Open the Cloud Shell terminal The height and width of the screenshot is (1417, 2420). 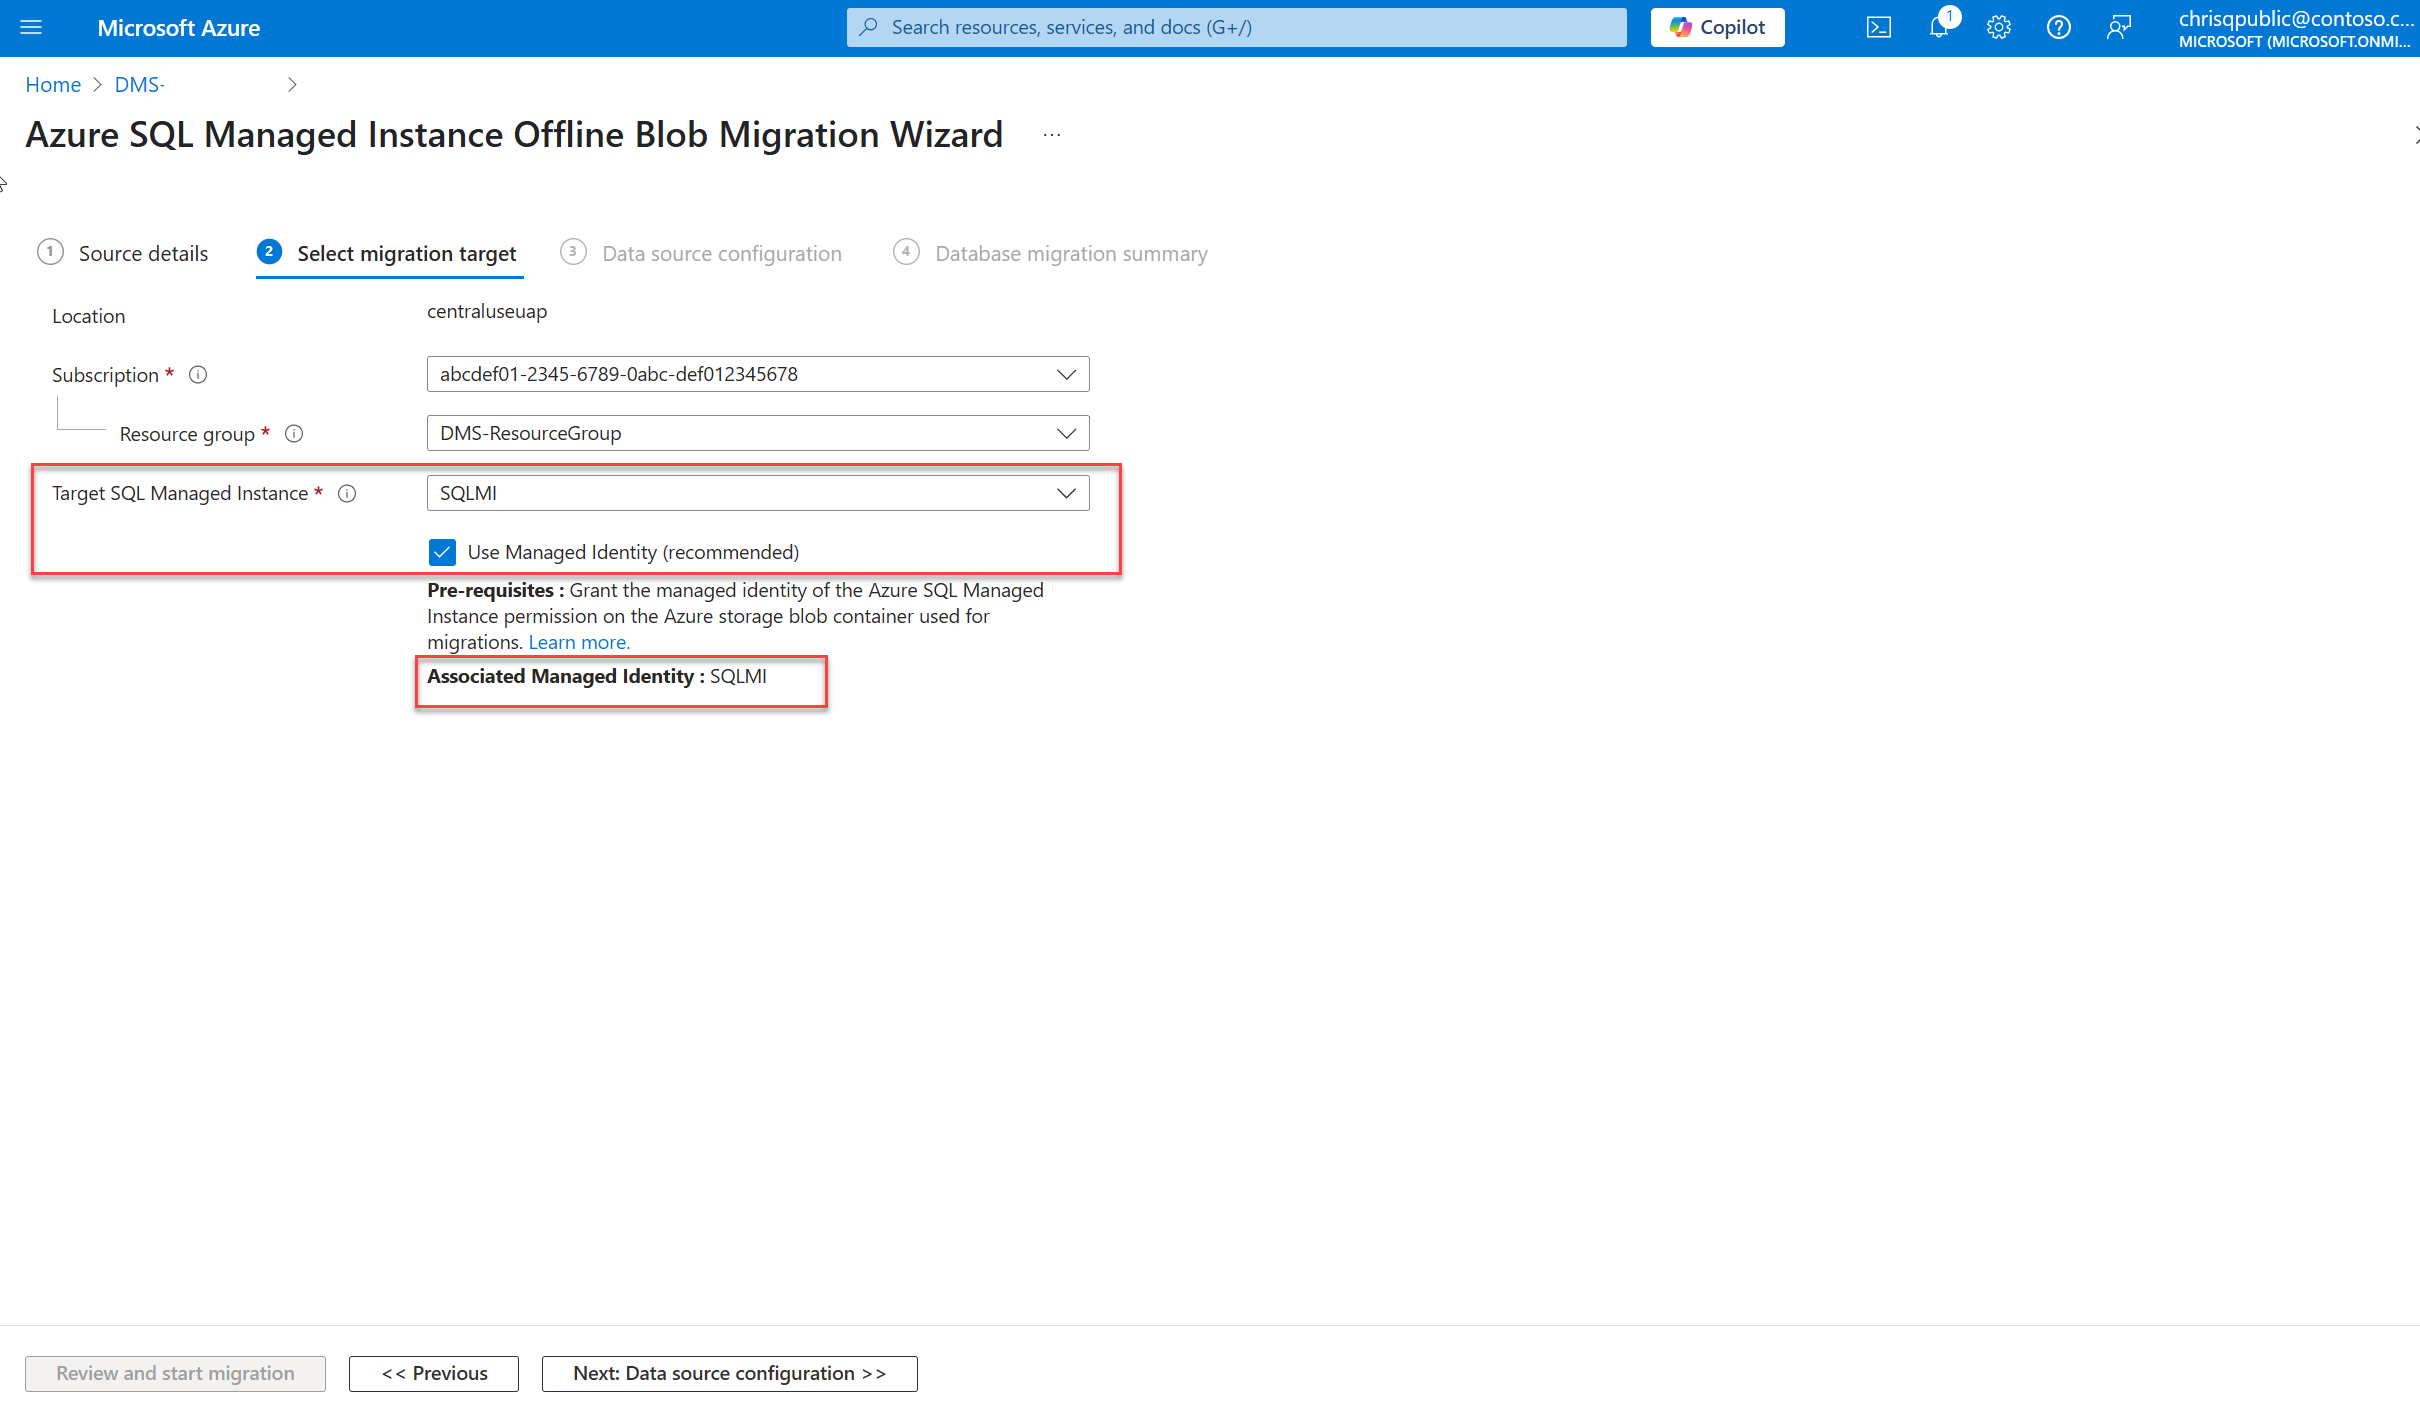click(1879, 27)
